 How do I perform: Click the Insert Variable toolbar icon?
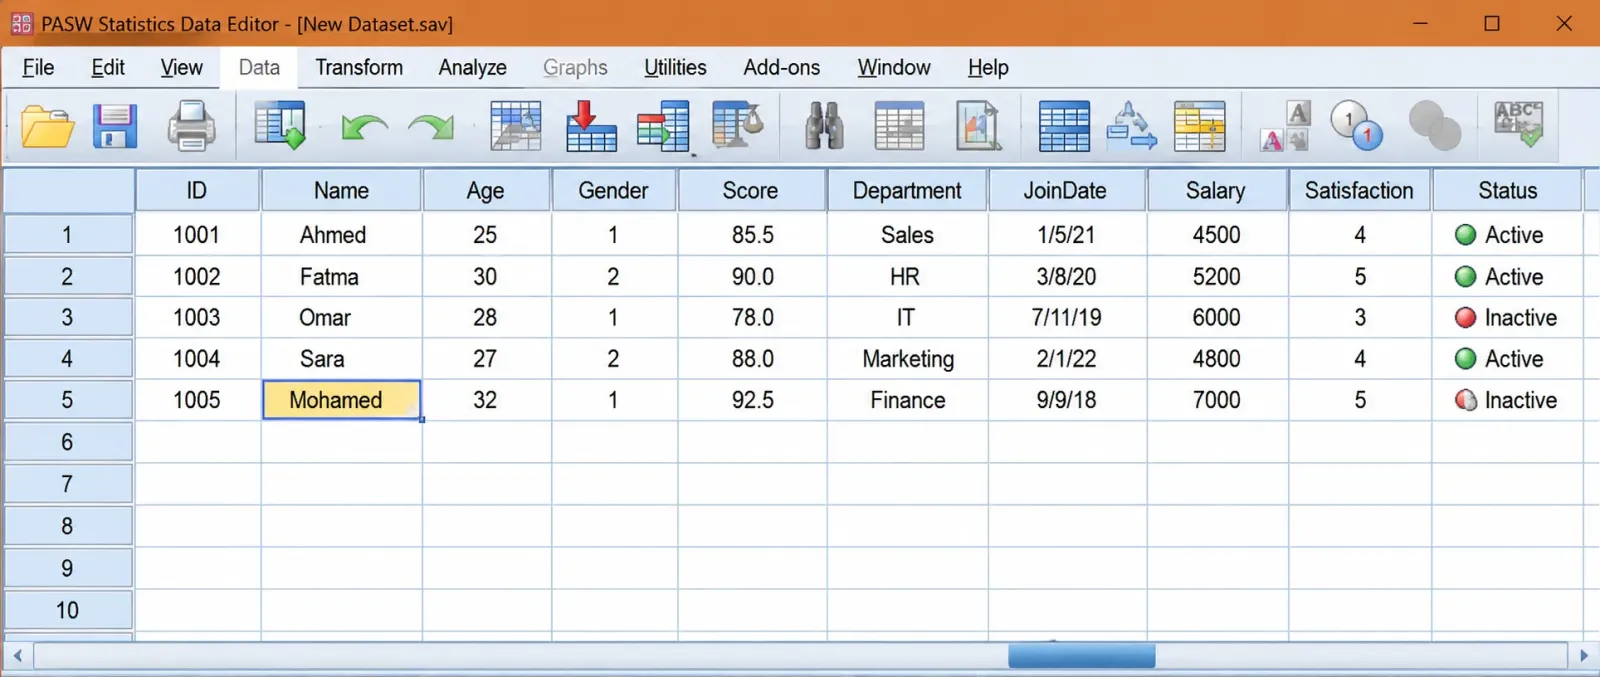click(x=978, y=127)
